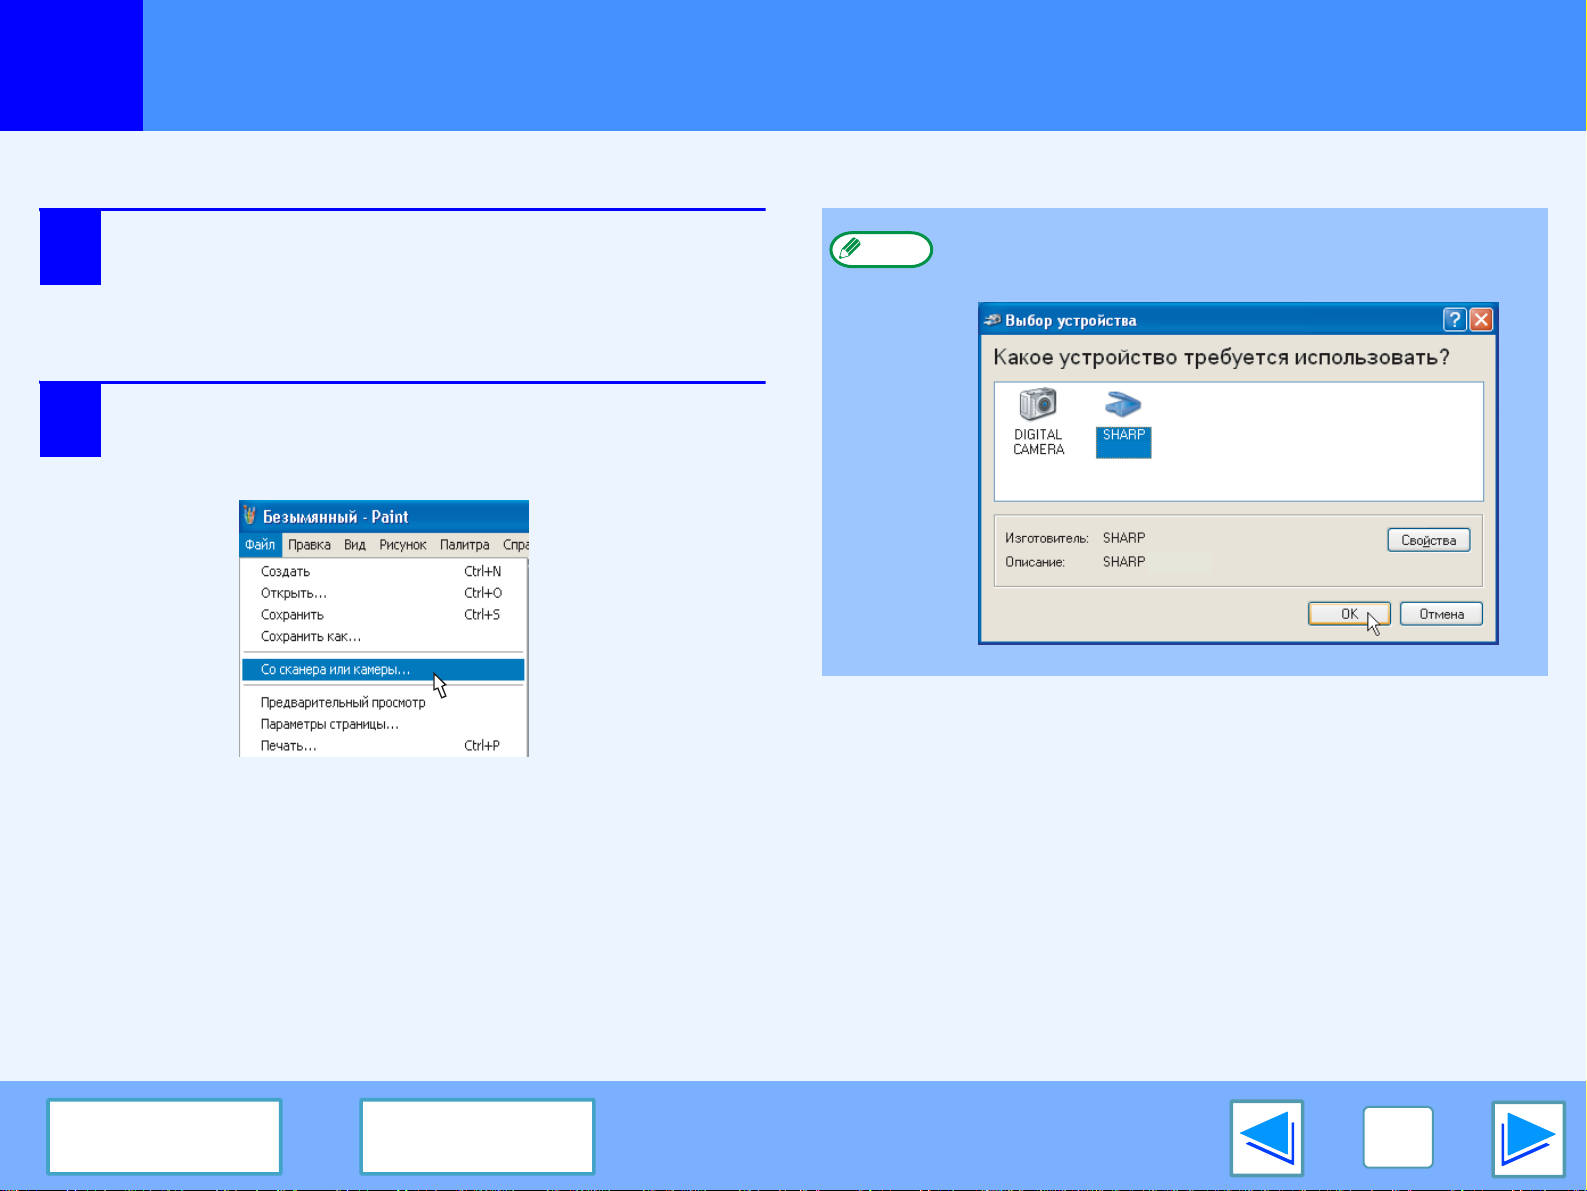Select the DIGITAL CAMERA device icon
This screenshot has height=1191, width=1587.
click(1038, 405)
